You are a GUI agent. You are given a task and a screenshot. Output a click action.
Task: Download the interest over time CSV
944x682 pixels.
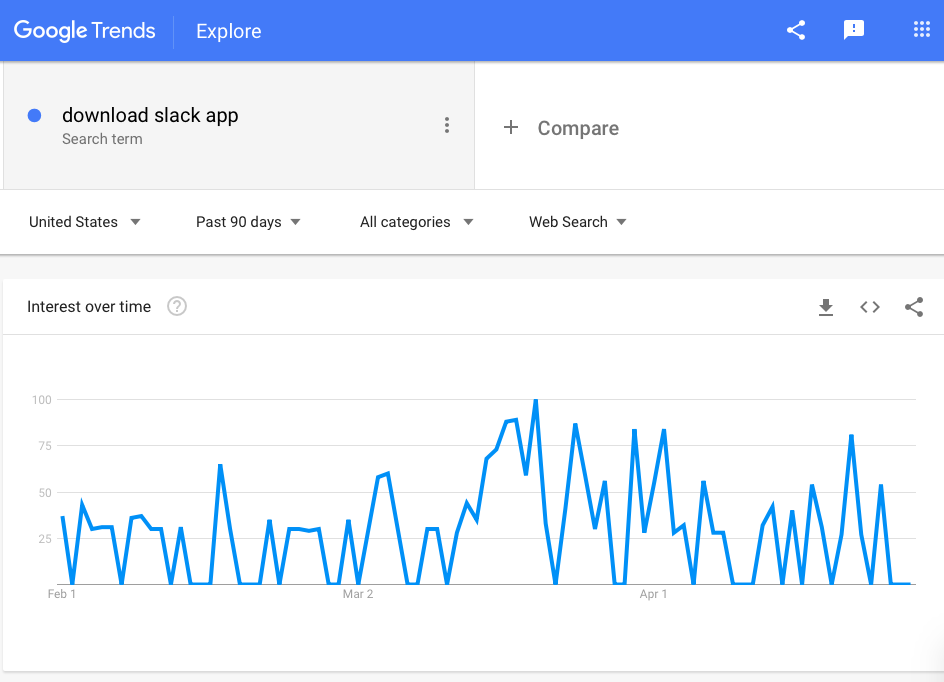tap(826, 307)
